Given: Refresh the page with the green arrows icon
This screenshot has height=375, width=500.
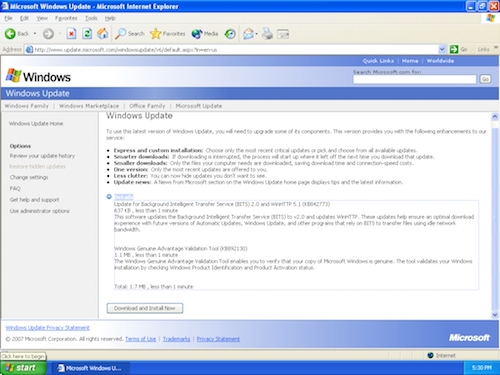Looking at the screenshot, I should pos(87,34).
